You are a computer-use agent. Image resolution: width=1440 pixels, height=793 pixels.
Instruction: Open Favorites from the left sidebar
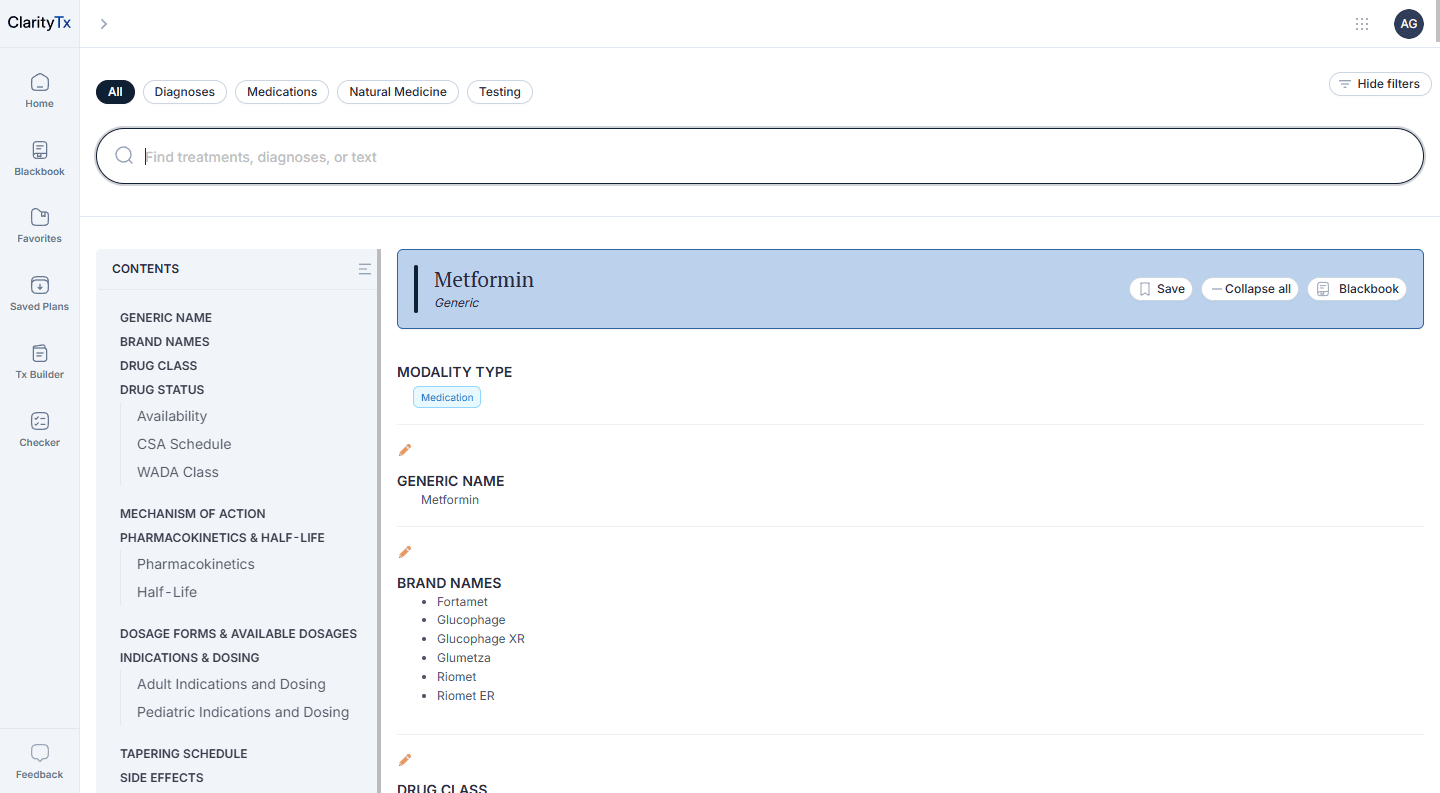click(x=39, y=225)
